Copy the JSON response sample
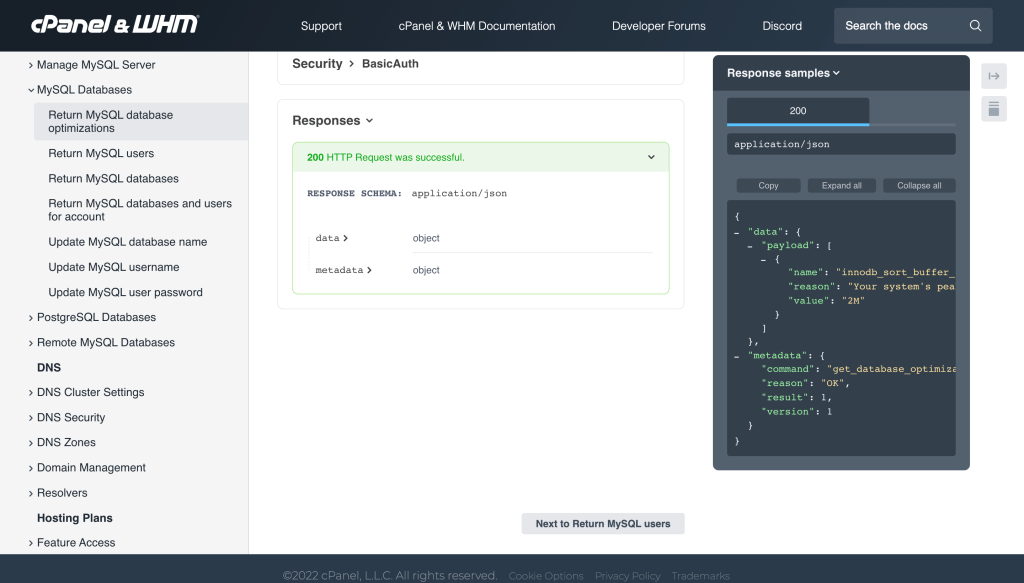This screenshot has width=1024, height=583. tap(768, 186)
